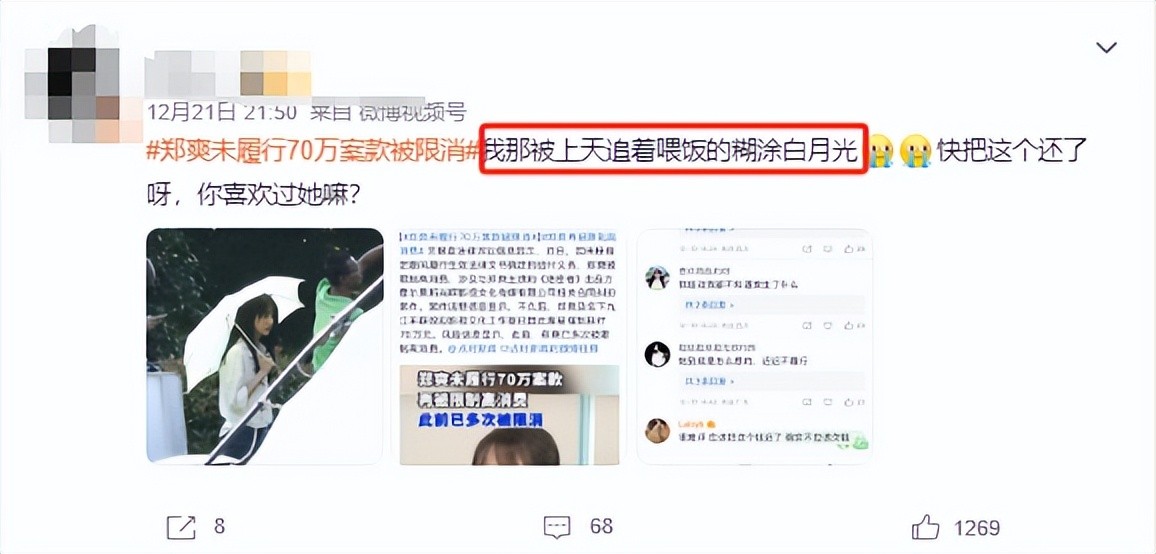The image size is (1156, 554).
Task: Open the news text screenshot thumbnail
Action: (509, 346)
